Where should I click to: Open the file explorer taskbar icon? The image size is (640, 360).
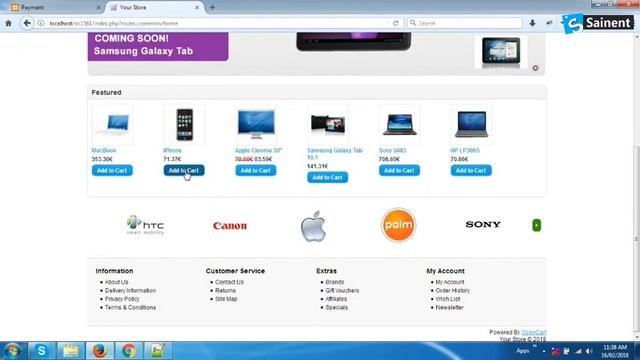71,351
